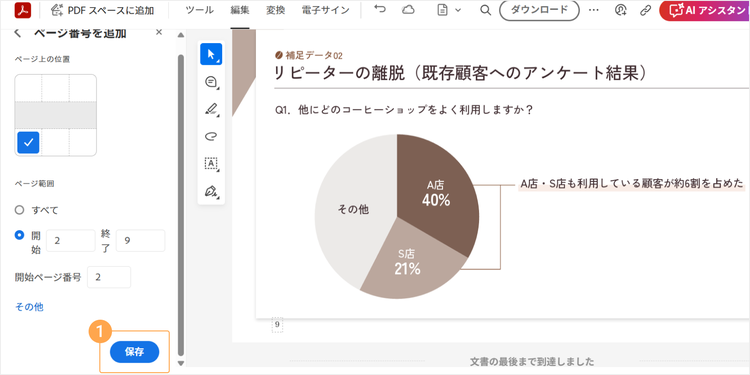Select the freehand lasso draw tool
750x375 pixels.
tap(211, 137)
